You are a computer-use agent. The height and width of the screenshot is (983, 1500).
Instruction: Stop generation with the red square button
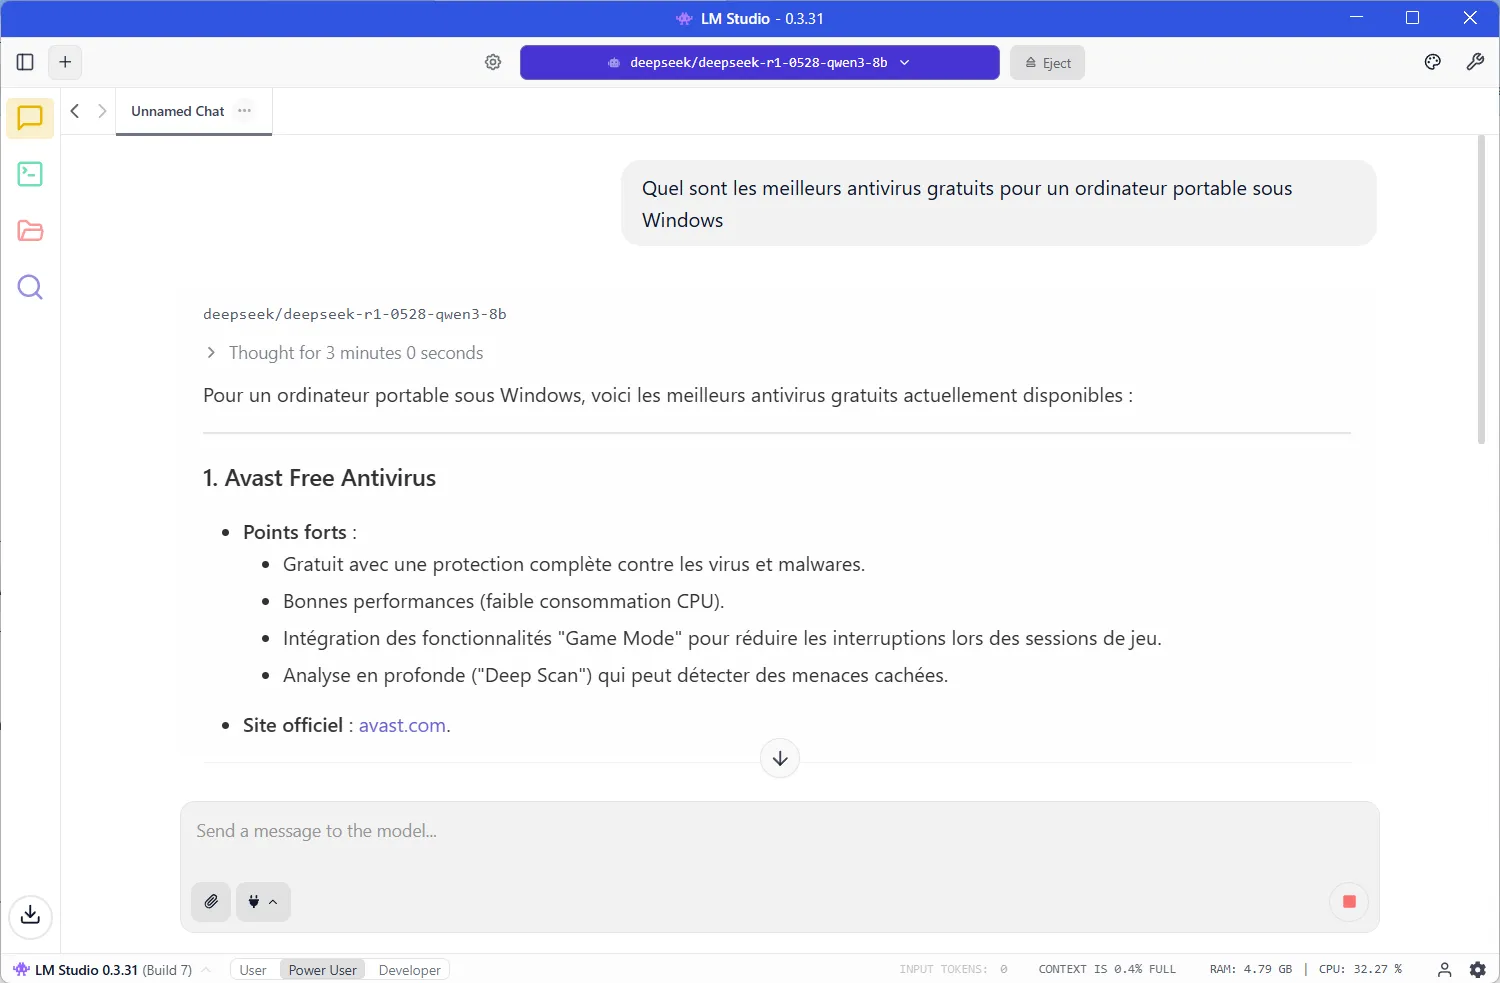point(1348,901)
